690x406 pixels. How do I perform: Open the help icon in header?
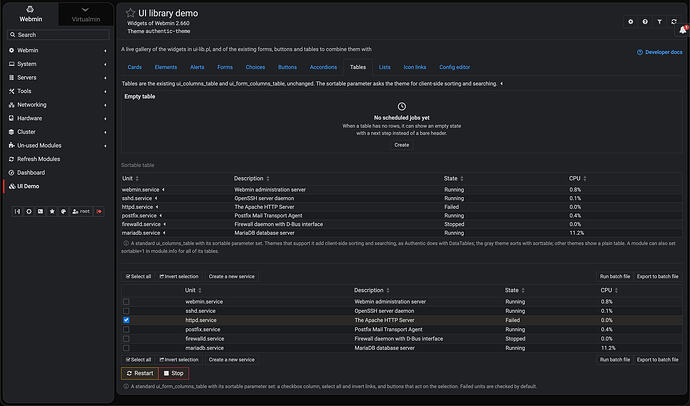click(645, 22)
